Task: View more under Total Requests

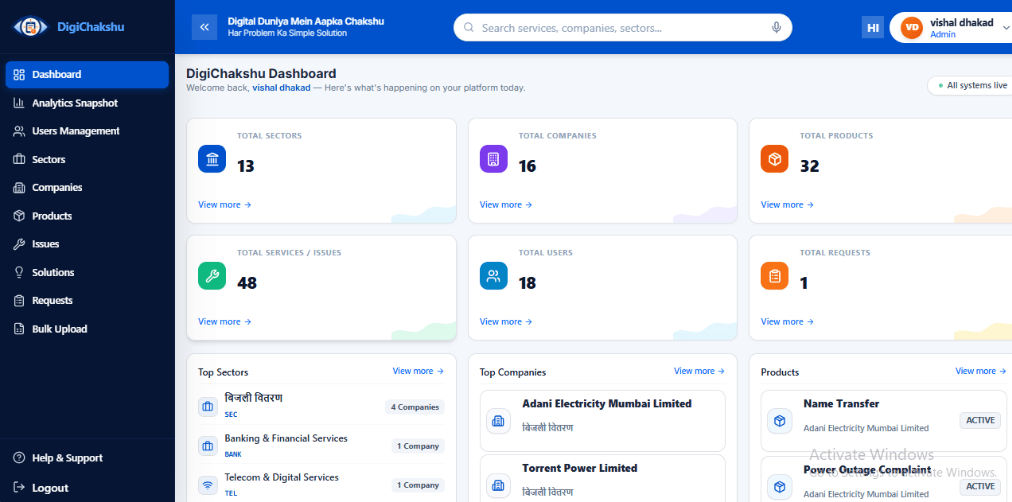Action: [787, 321]
